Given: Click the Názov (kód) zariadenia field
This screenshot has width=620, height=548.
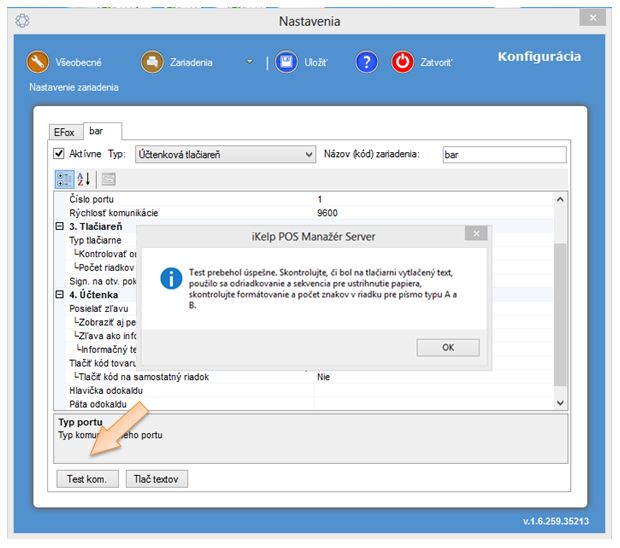Looking at the screenshot, I should [x=503, y=155].
